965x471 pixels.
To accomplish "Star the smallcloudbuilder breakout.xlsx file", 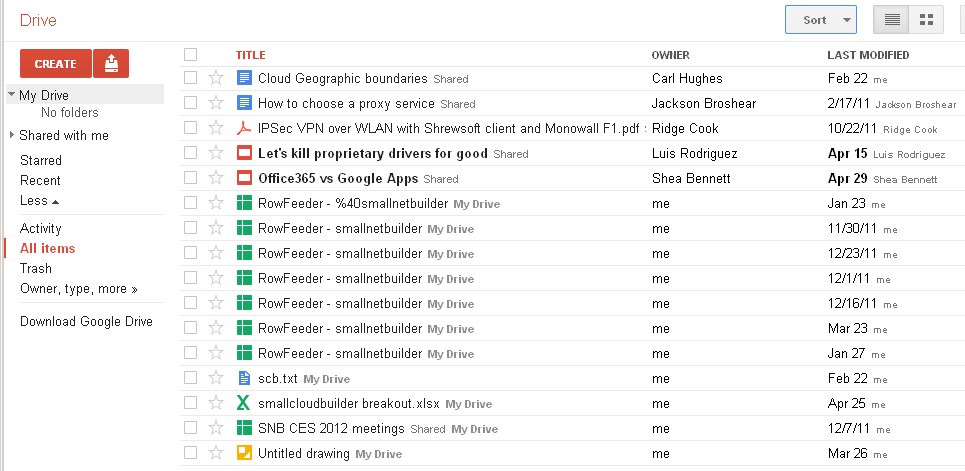I will tap(215, 403).
